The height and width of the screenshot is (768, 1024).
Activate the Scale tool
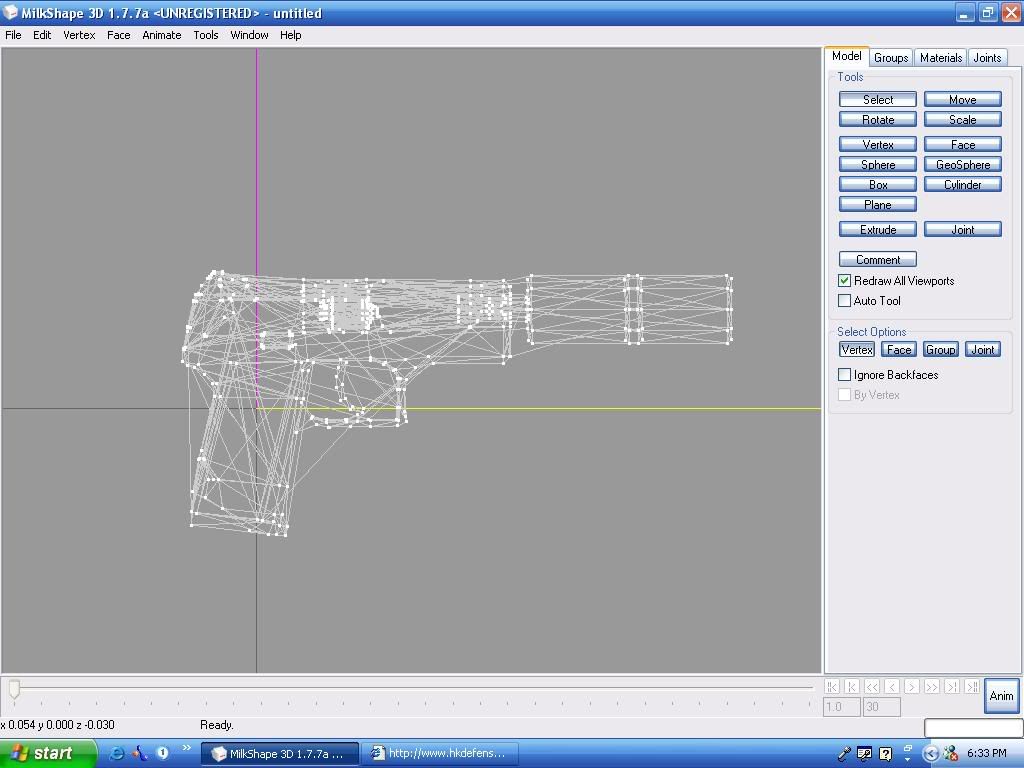pos(963,120)
